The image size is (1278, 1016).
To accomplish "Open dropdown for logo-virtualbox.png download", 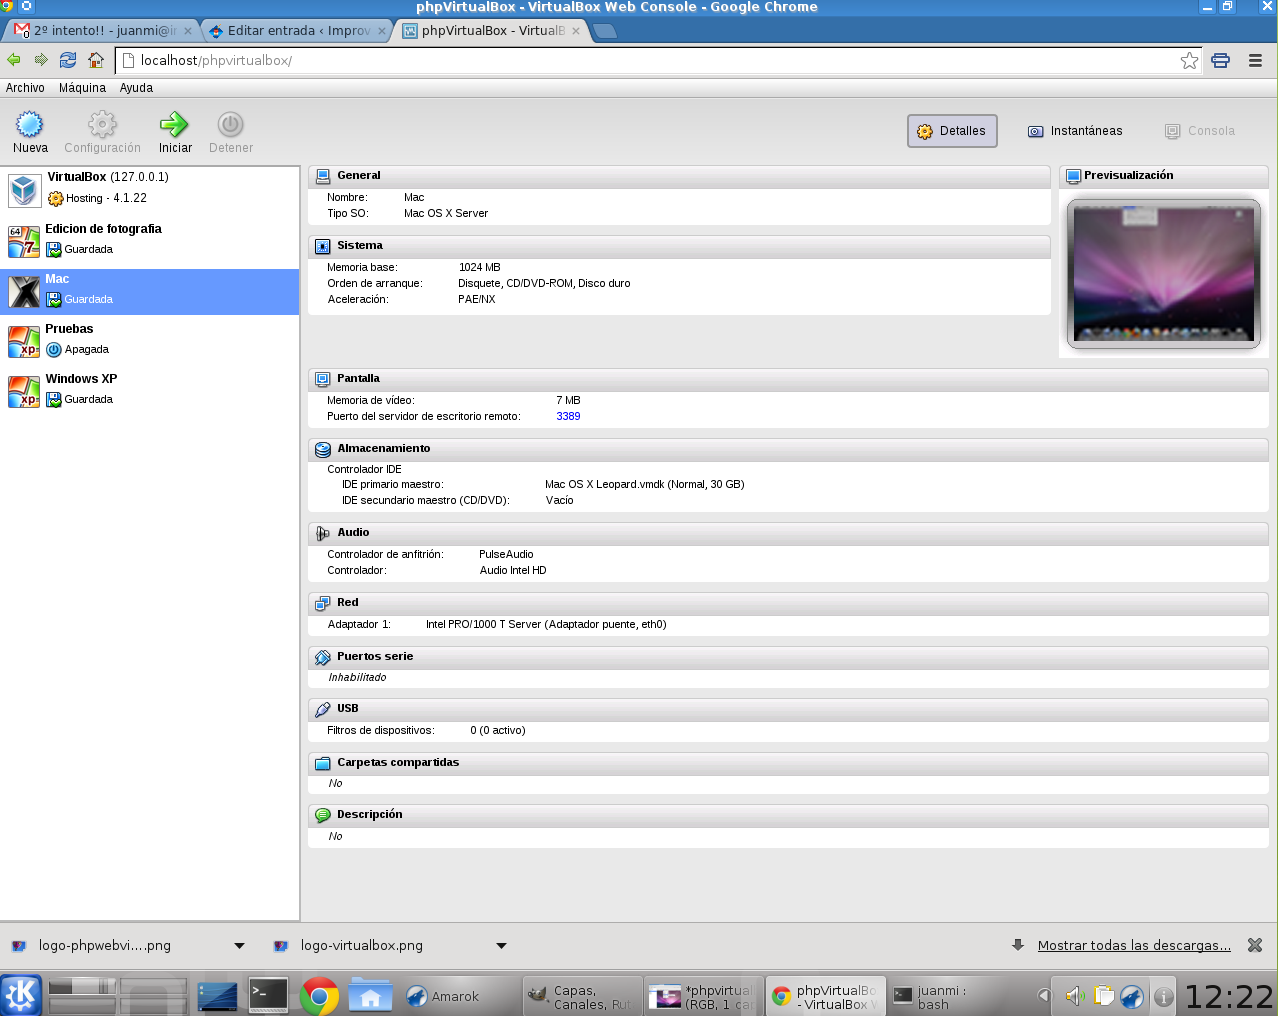I will [x=501, y=946].
